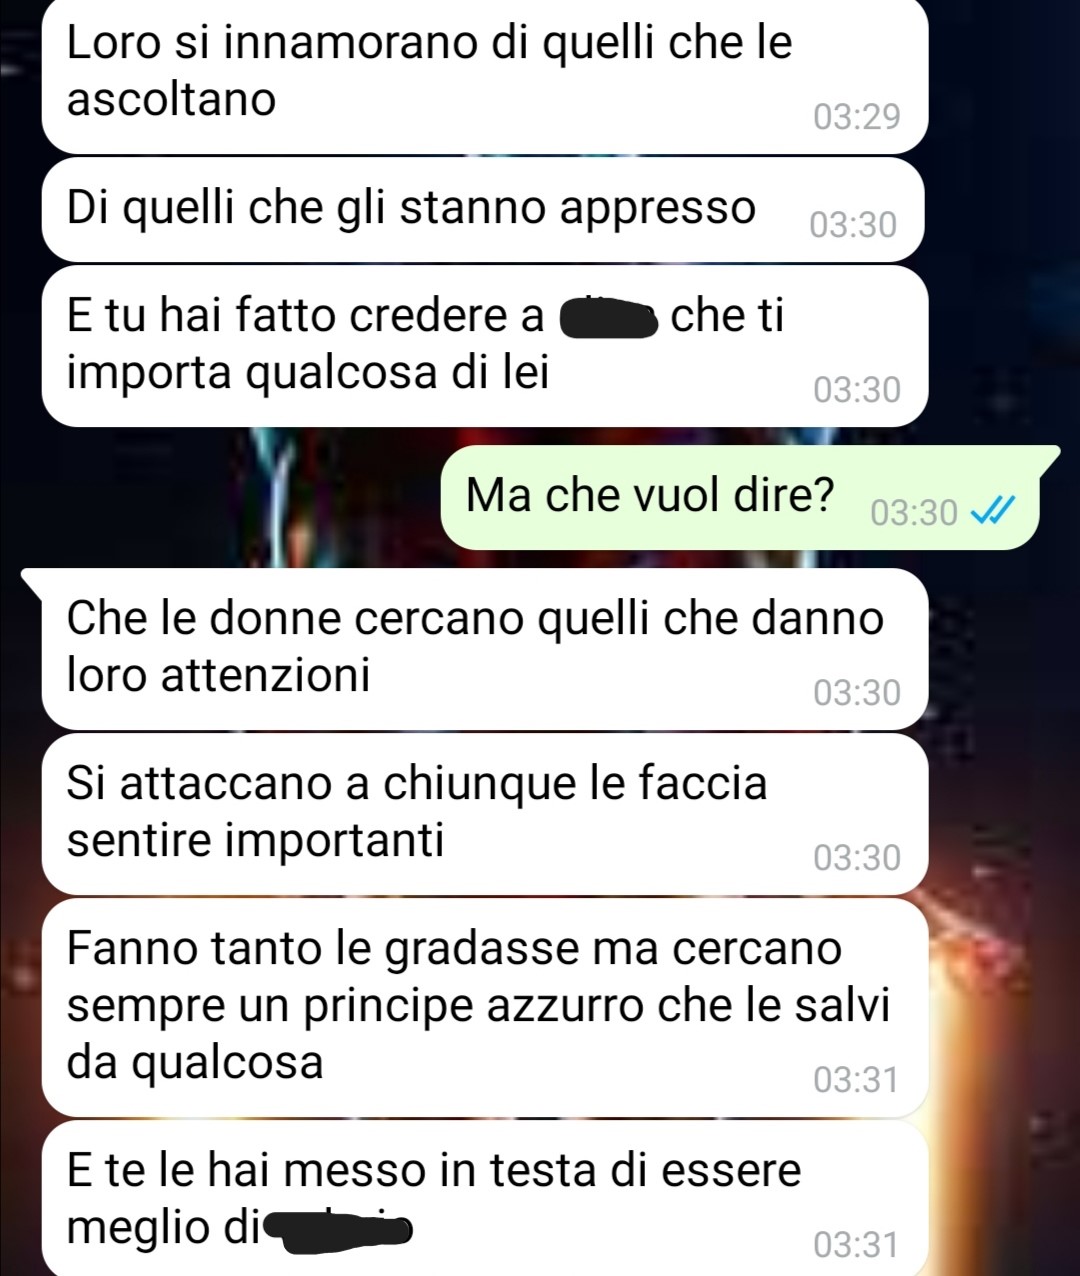Tap the blacked-out name after 'credere a'
Screen dimensions: 1080x1276
click(608, 318)
